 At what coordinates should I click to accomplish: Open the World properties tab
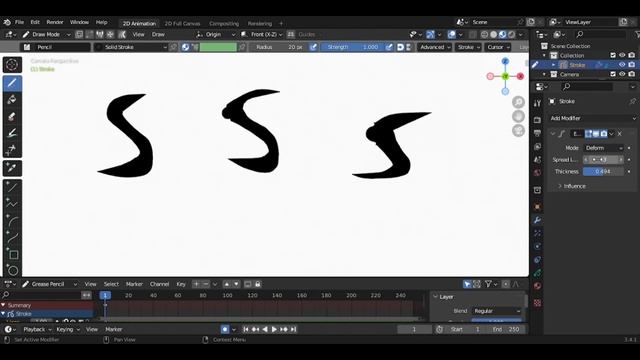tap(537, 173)
